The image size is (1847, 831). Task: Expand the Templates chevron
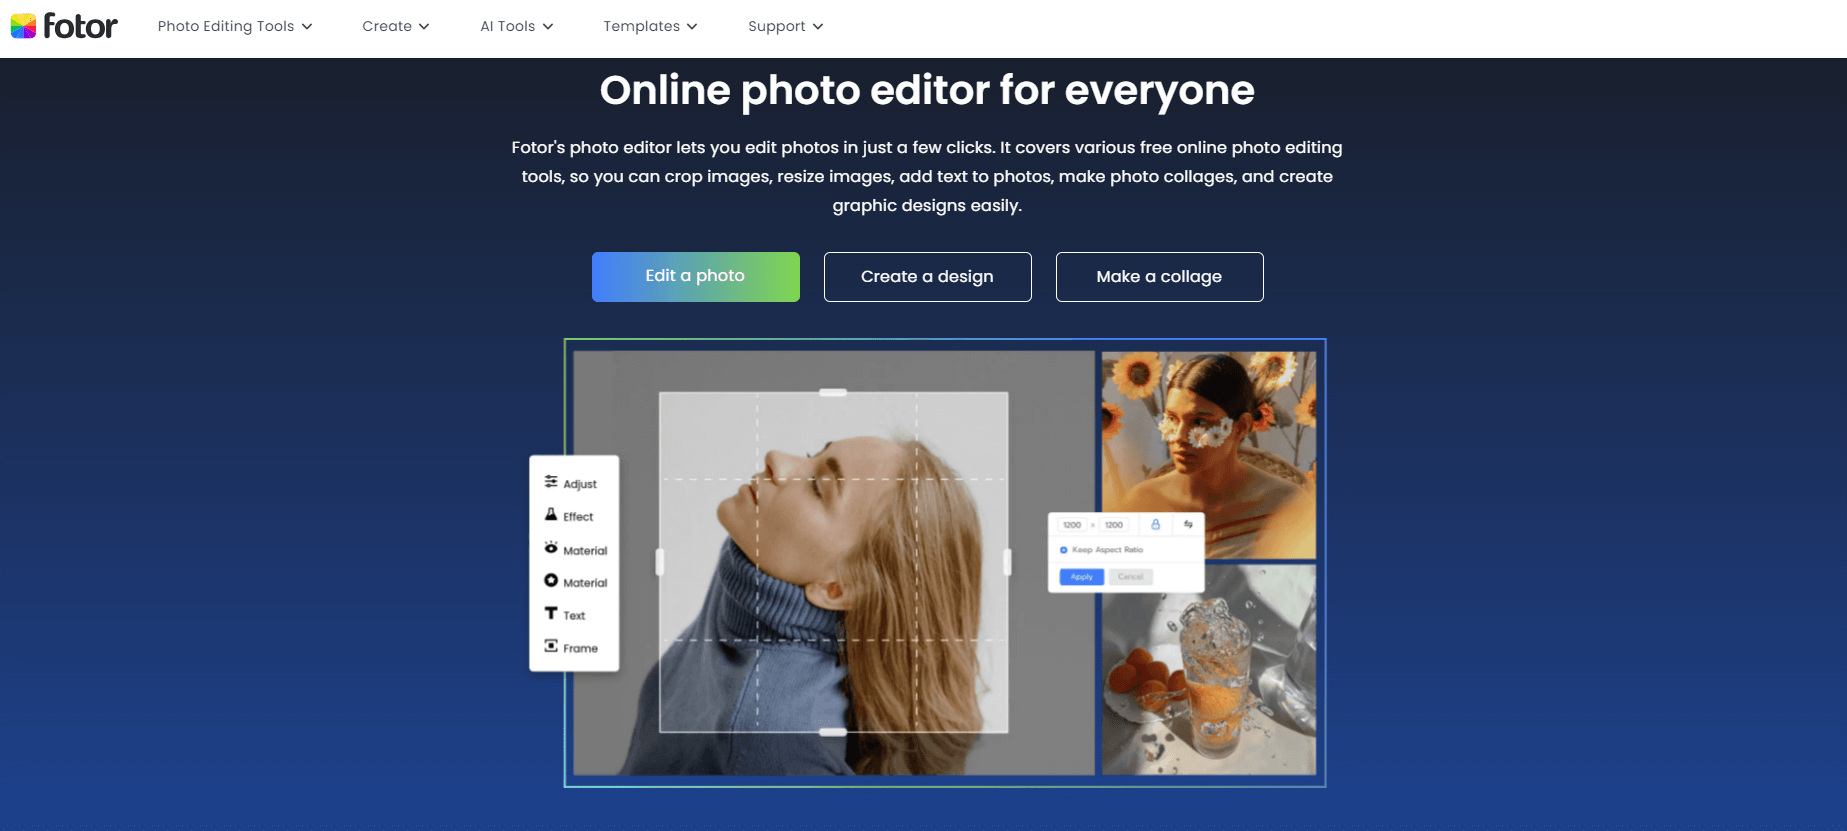point(692,27)
